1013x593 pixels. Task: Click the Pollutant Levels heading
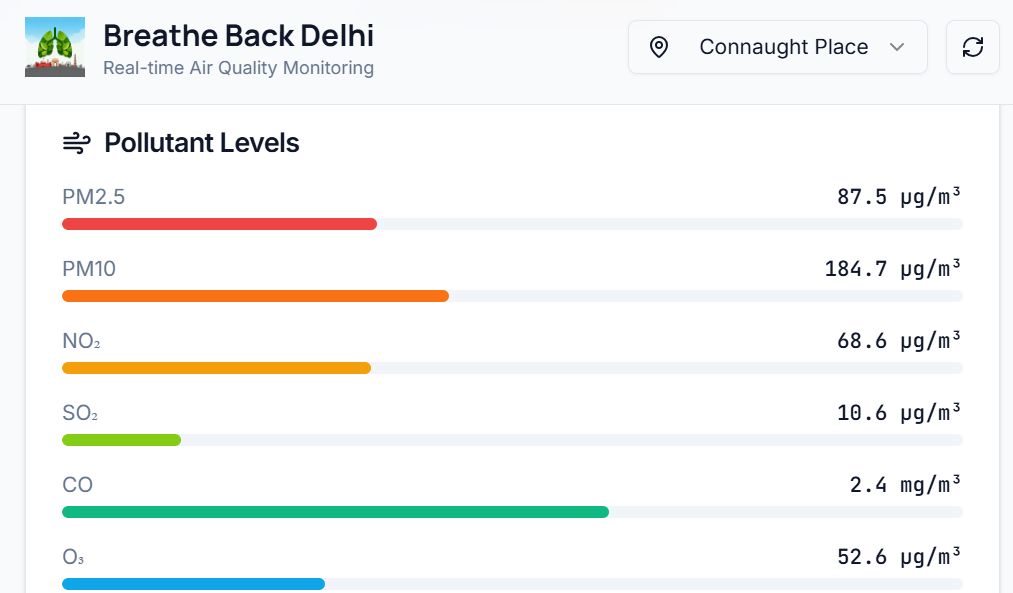click(x=202, y=143)
